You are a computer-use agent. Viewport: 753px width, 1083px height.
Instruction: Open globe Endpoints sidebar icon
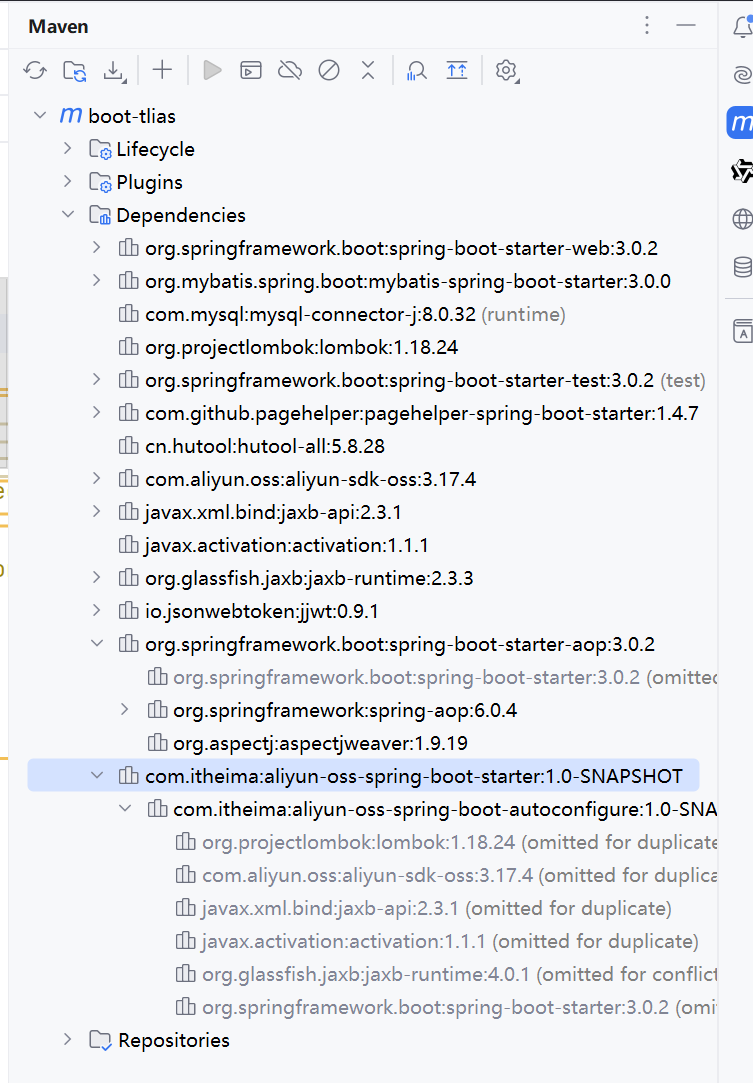tap(743, 219)
